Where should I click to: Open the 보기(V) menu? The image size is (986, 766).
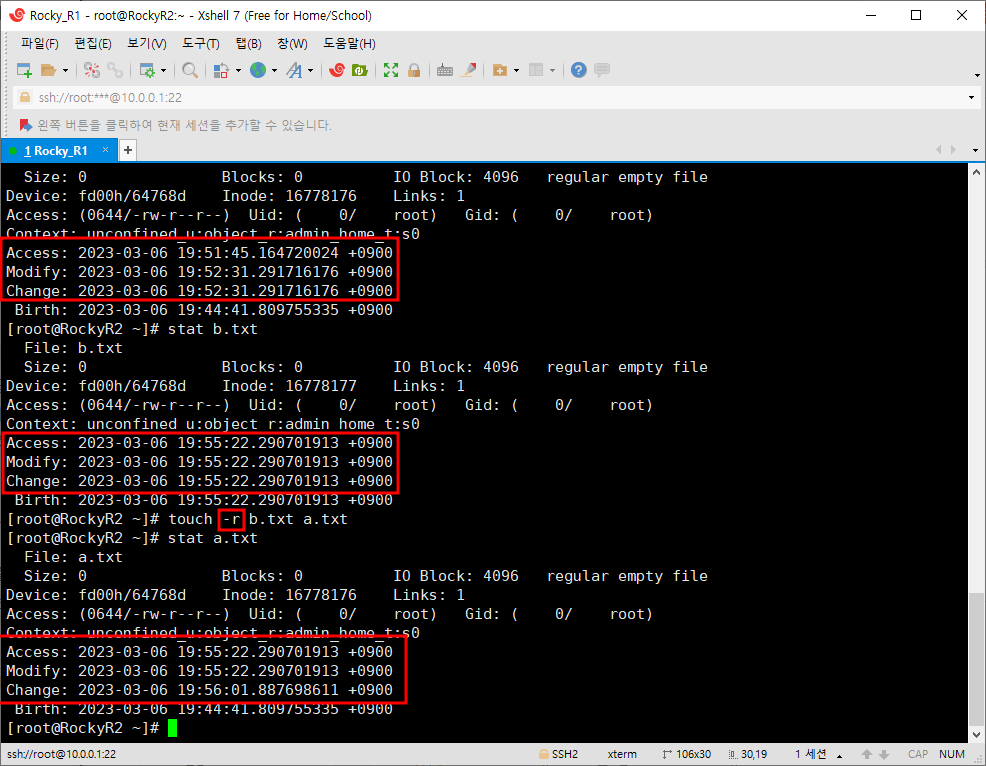tap(147, 43)
